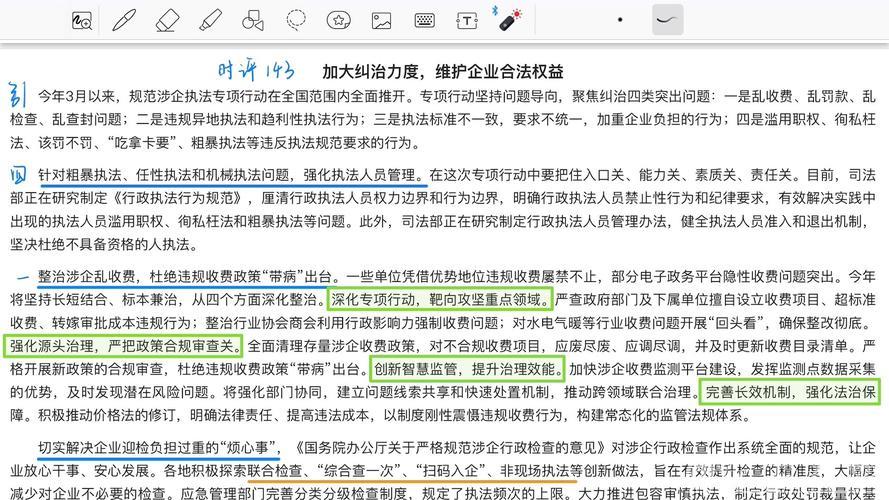The width and height of the screenshot is (889, 500).
Task: Click the highlighted phrase 创新智慧监管，提升治理效能
Action: (468, 369)
